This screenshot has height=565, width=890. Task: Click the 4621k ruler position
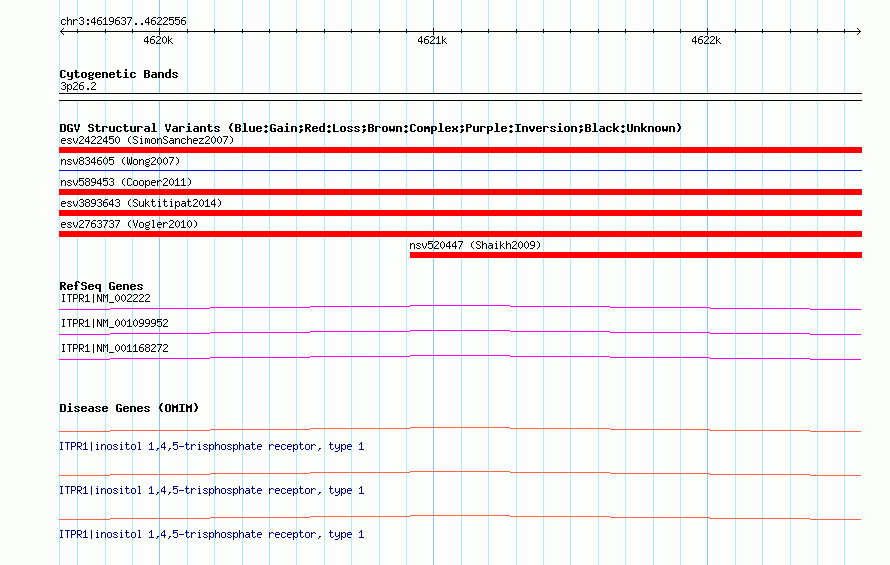click(432, 40)
